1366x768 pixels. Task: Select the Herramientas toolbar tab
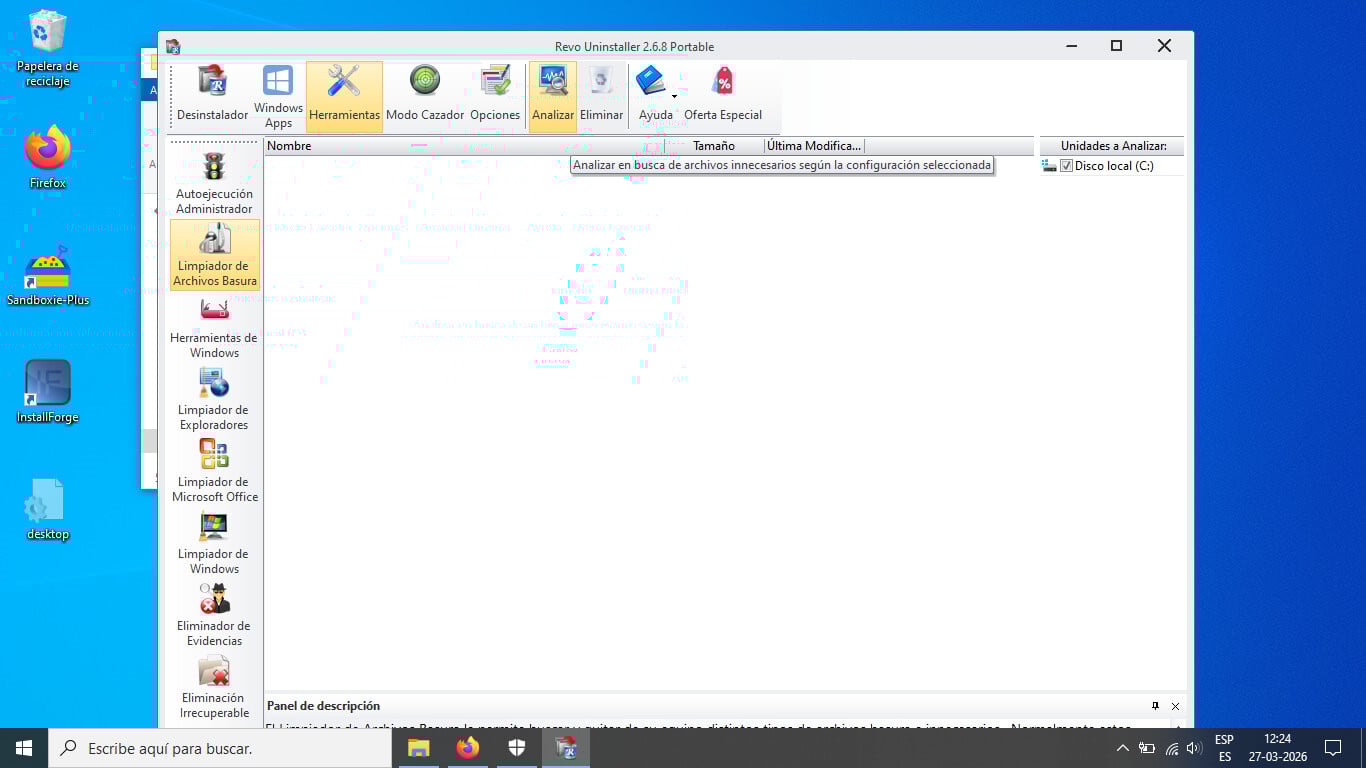[344, 96]
